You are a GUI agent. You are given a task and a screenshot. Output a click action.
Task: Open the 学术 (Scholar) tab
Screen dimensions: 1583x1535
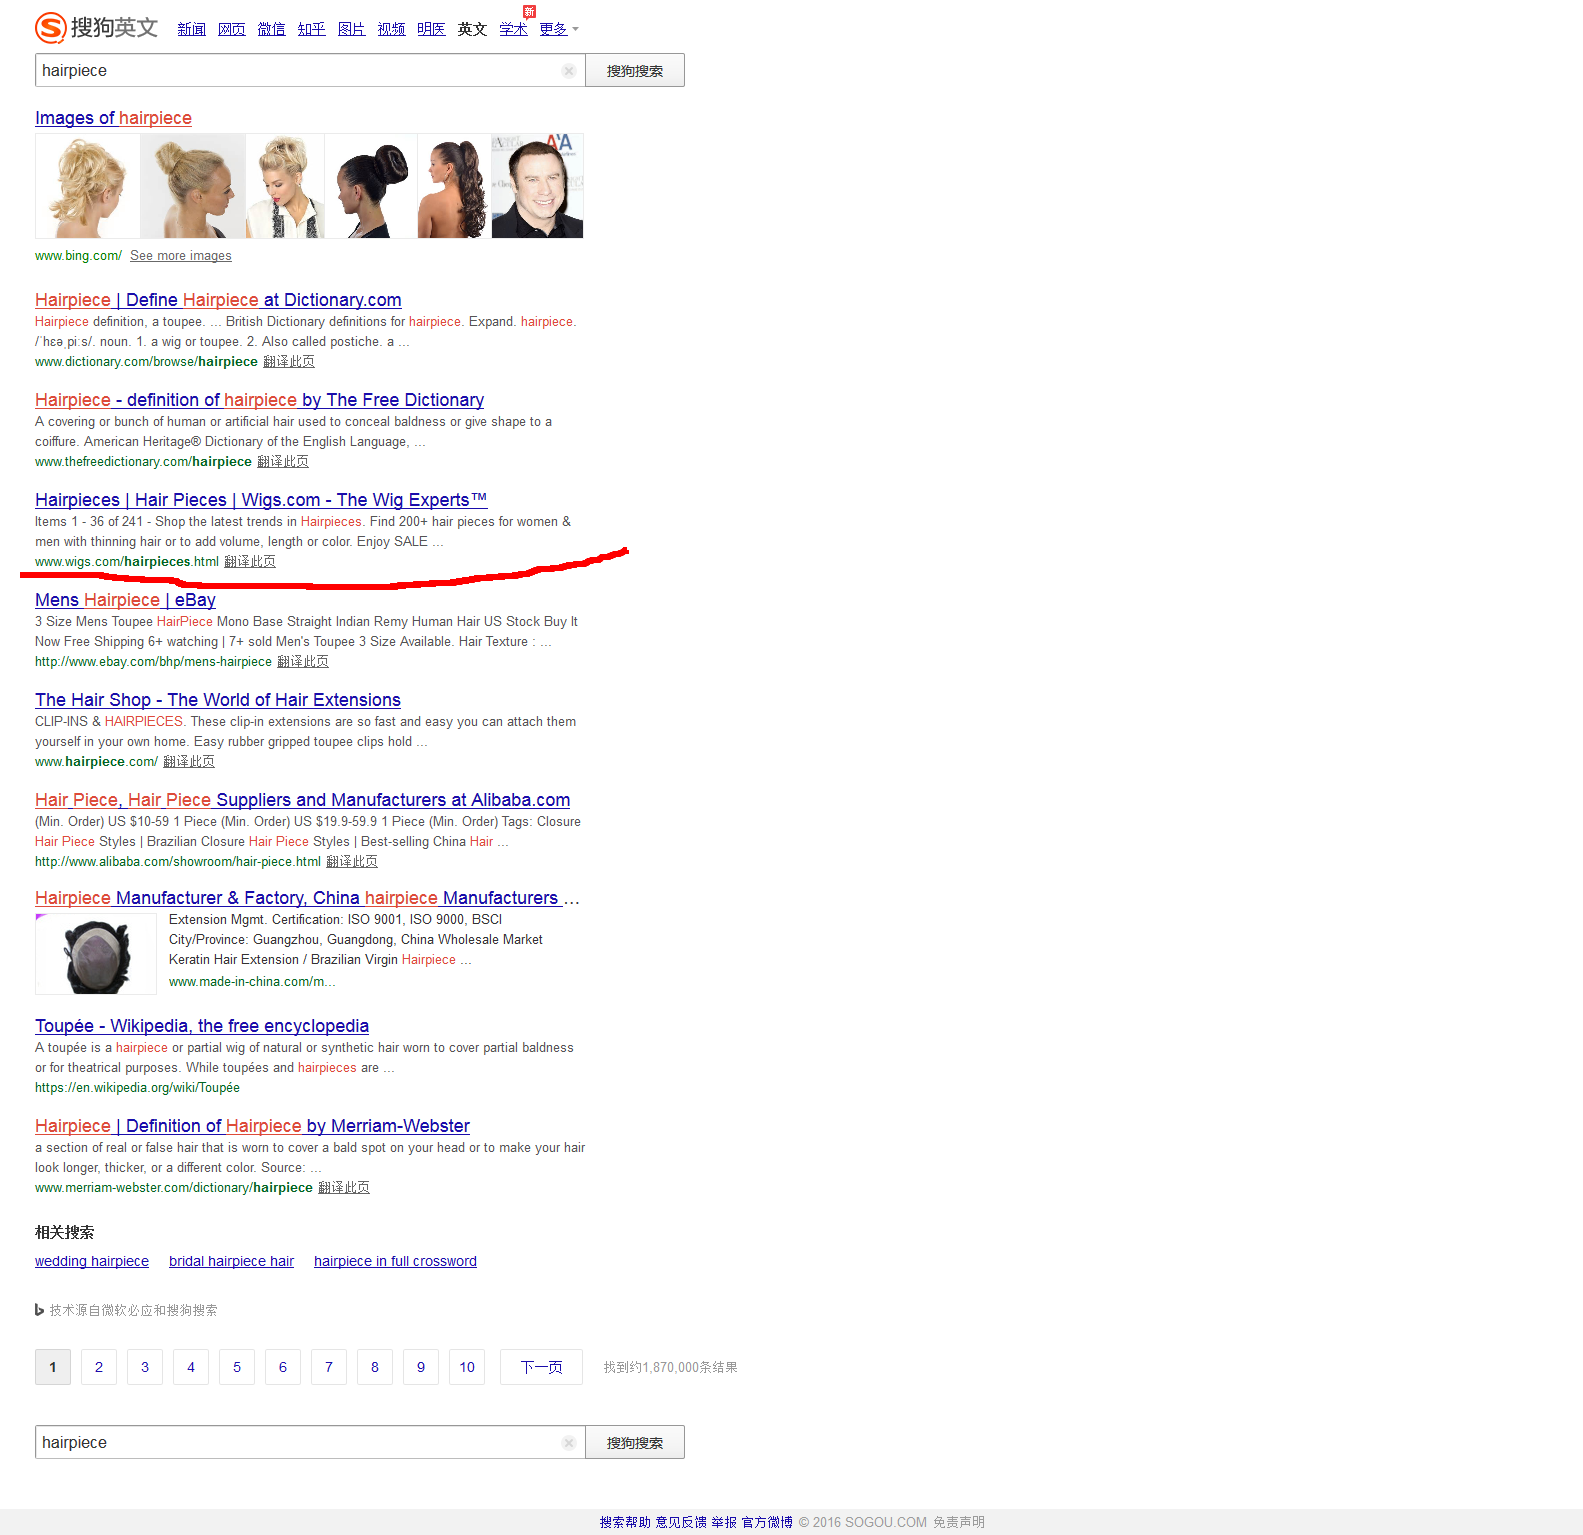tap(513, 29)
